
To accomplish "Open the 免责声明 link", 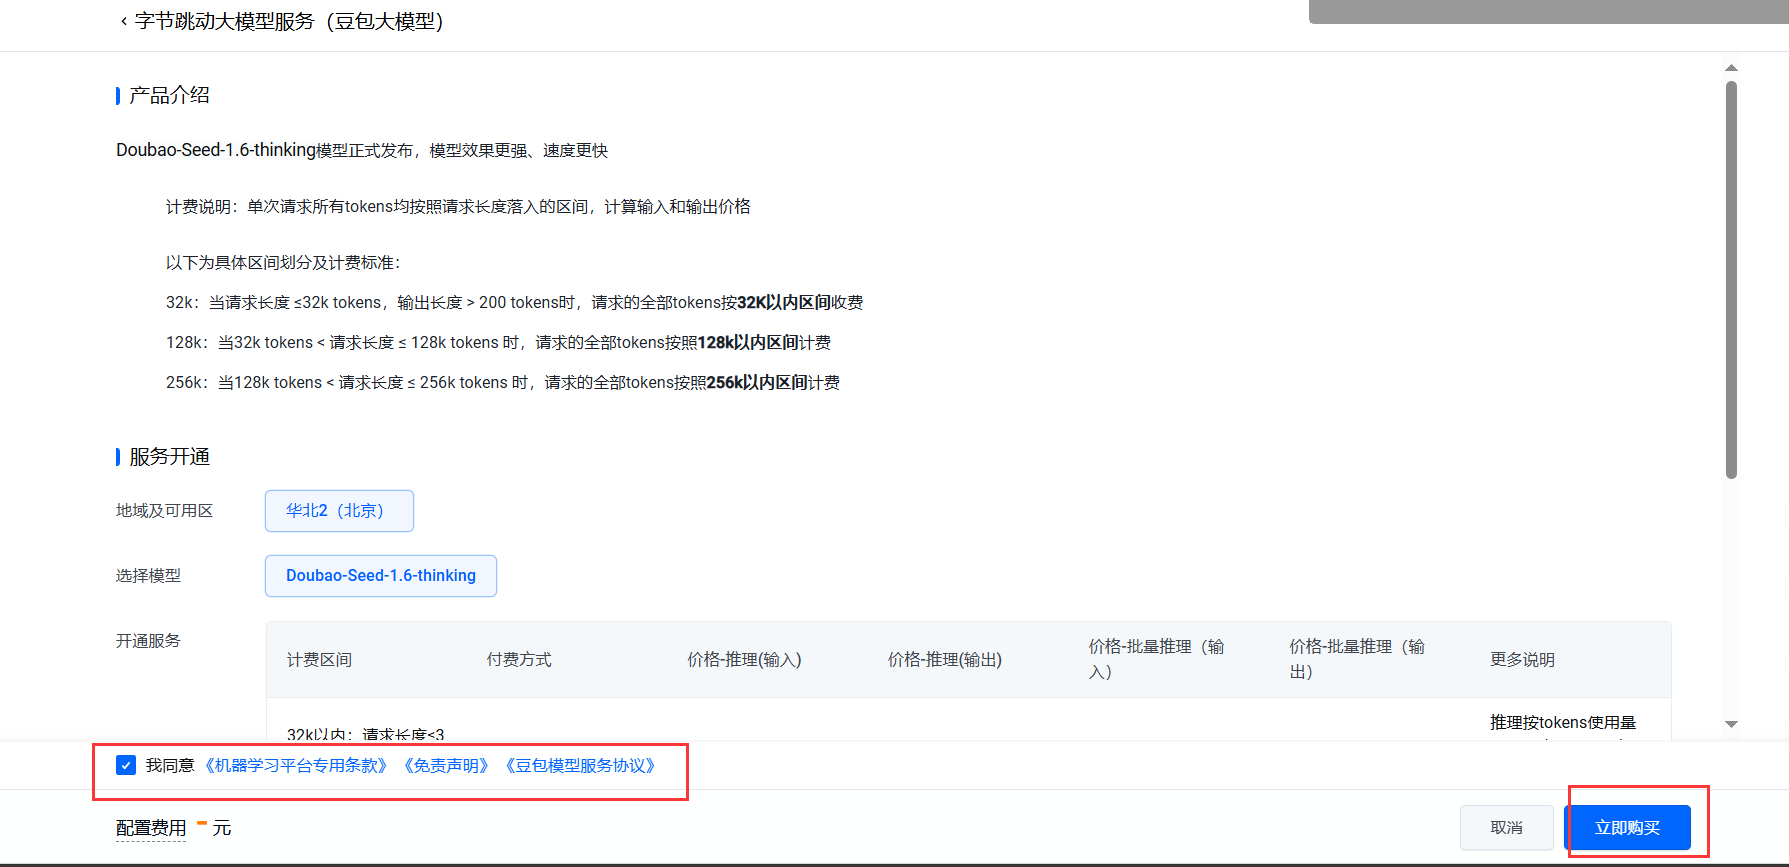I will pos(446,765).
